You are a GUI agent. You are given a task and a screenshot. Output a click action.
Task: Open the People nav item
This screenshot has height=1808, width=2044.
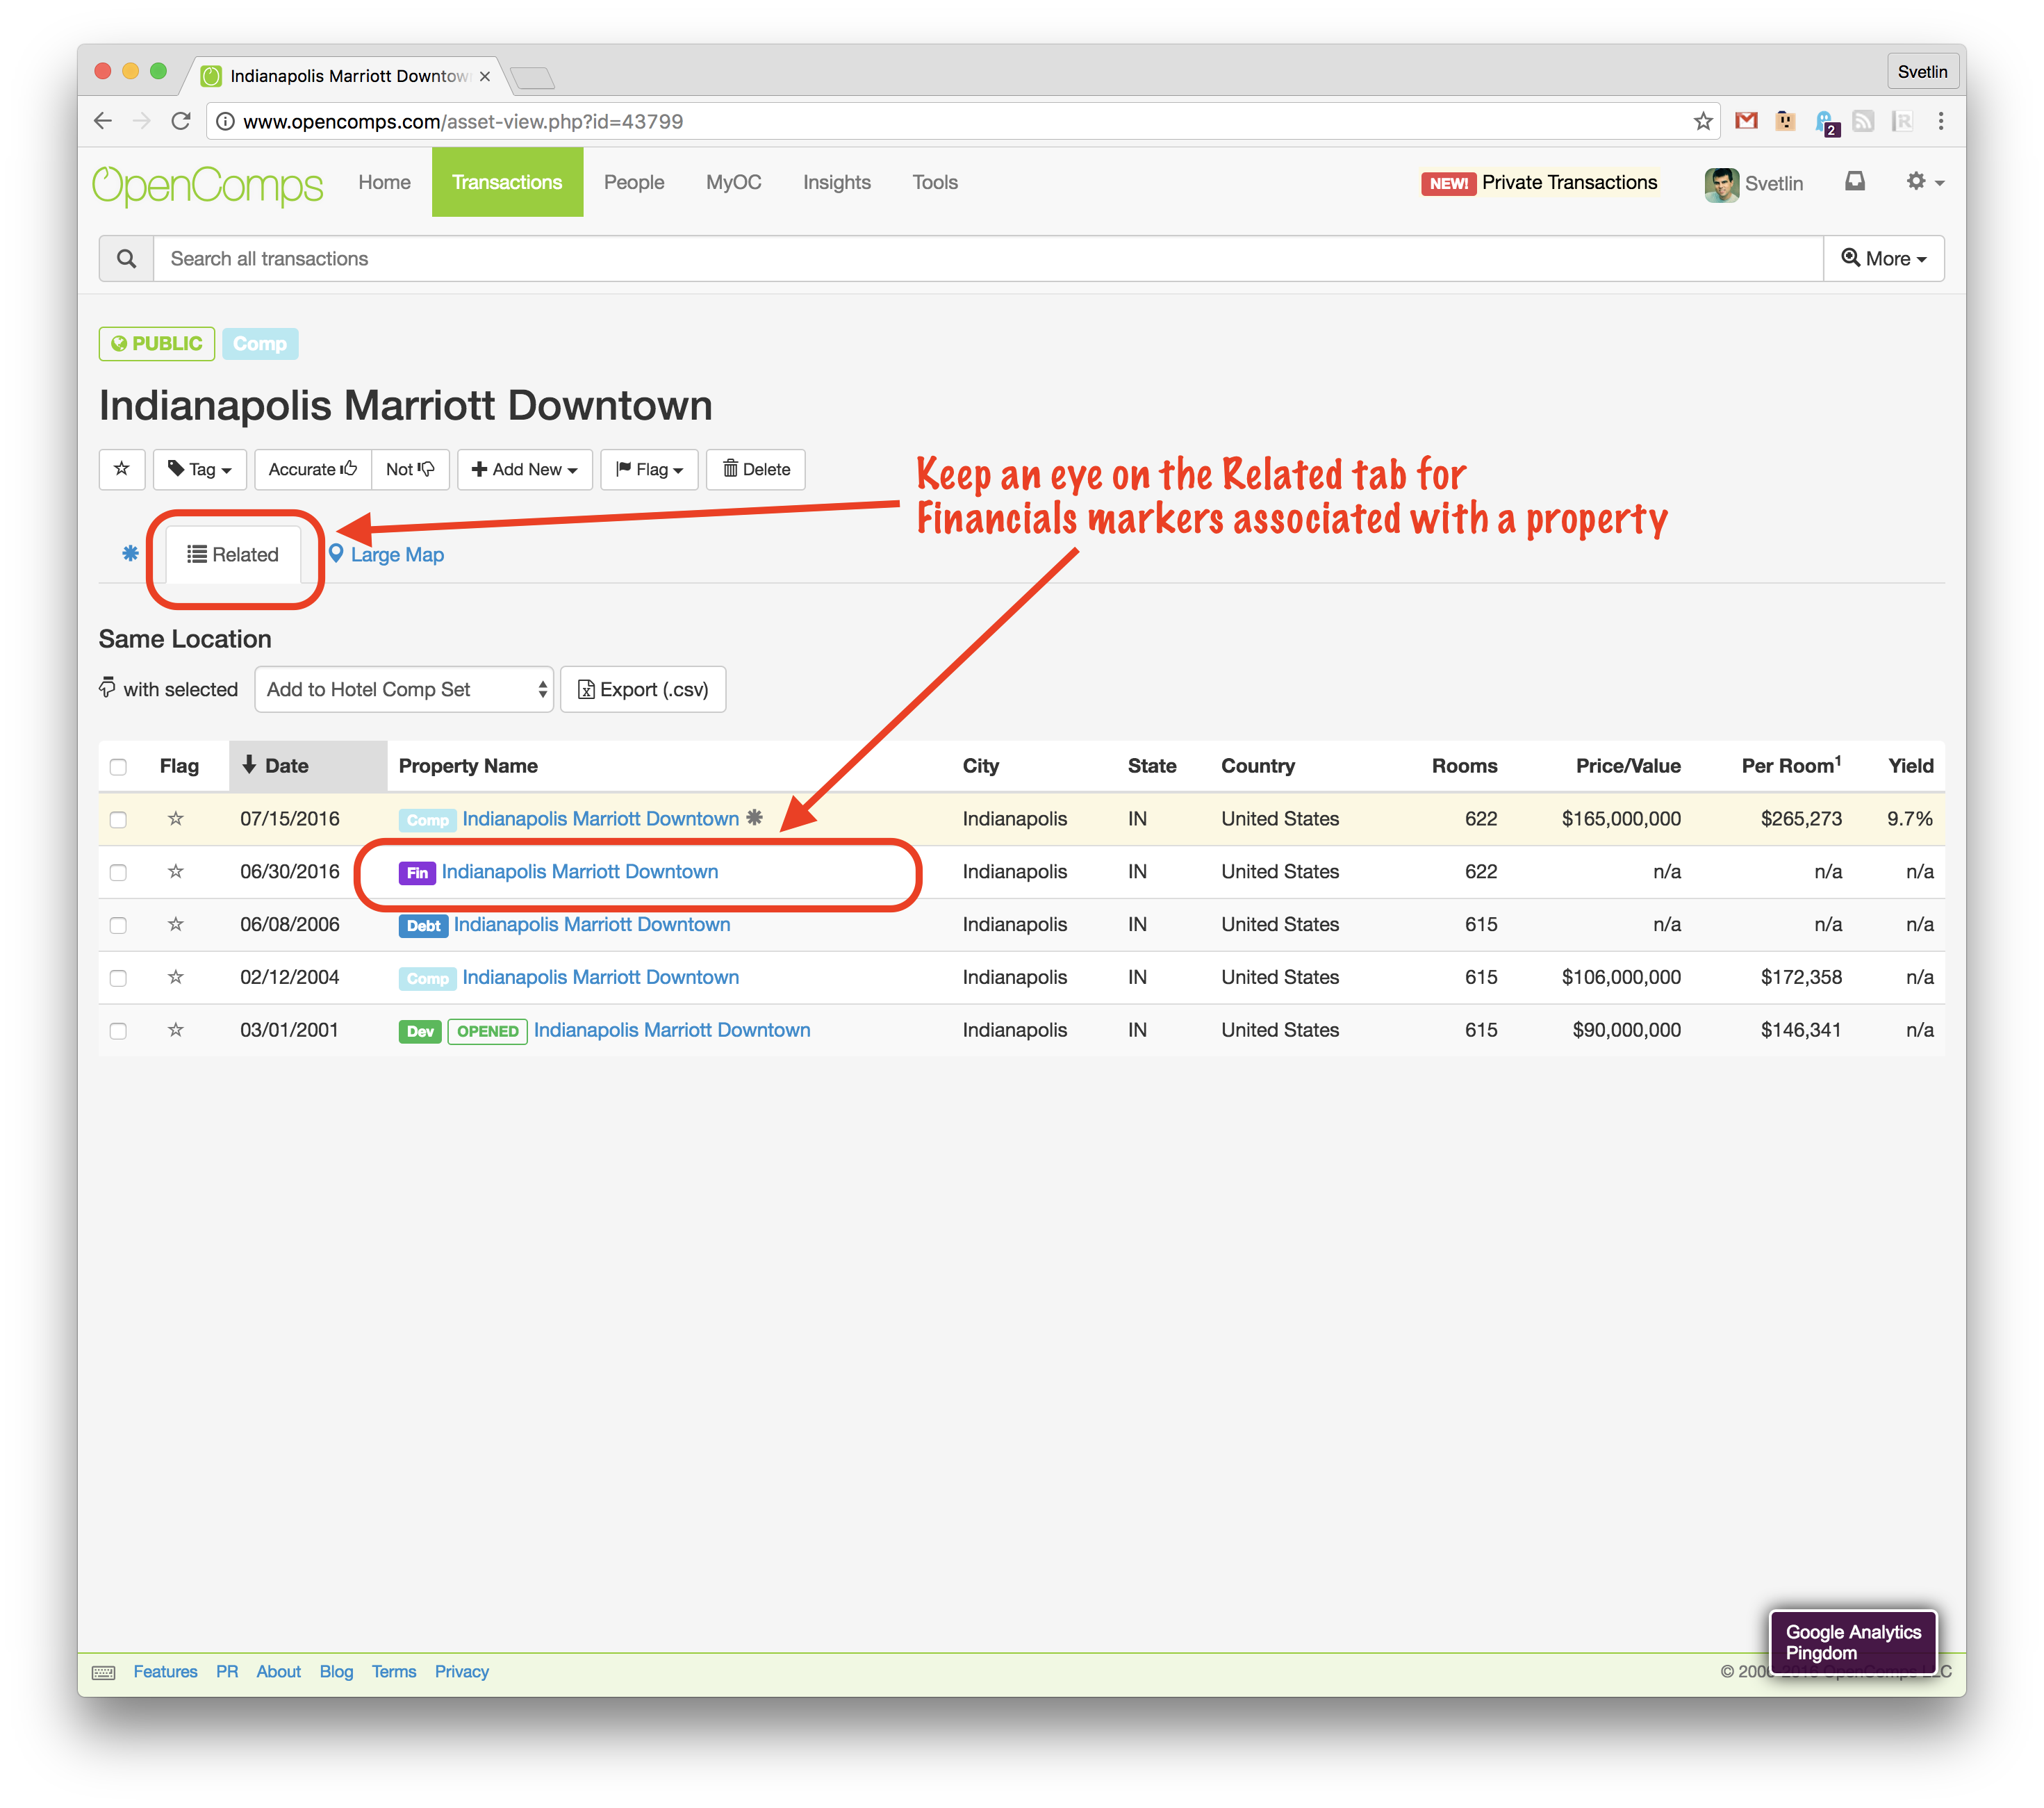coord(634,182)
